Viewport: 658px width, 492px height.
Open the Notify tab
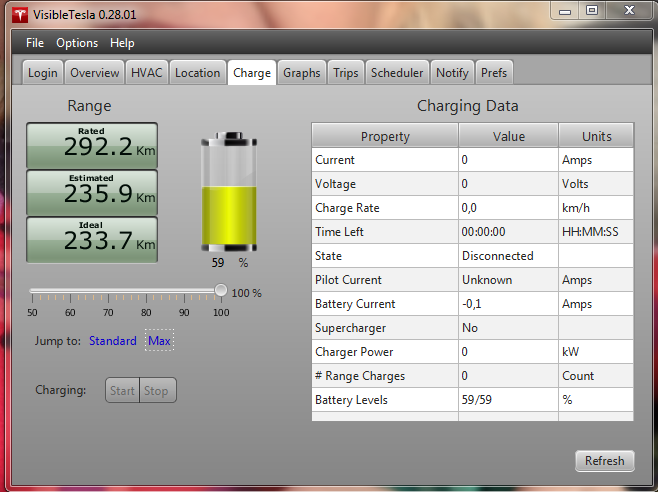click(x=452, y=73)
